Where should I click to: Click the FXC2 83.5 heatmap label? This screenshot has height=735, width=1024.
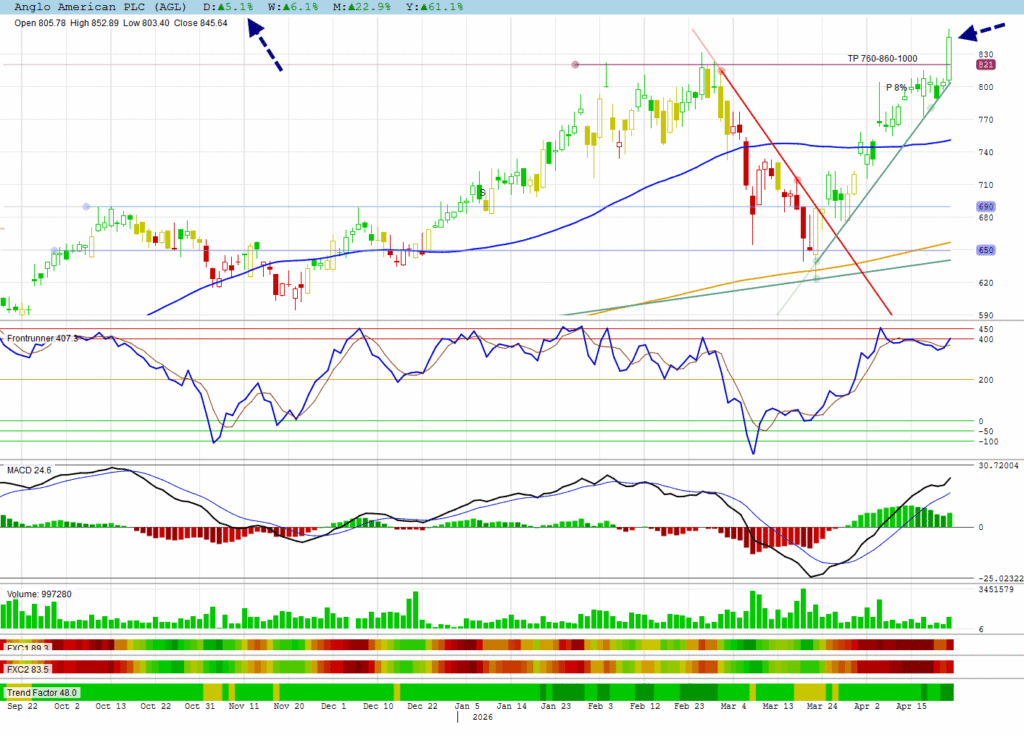click(x=28, y=668)
